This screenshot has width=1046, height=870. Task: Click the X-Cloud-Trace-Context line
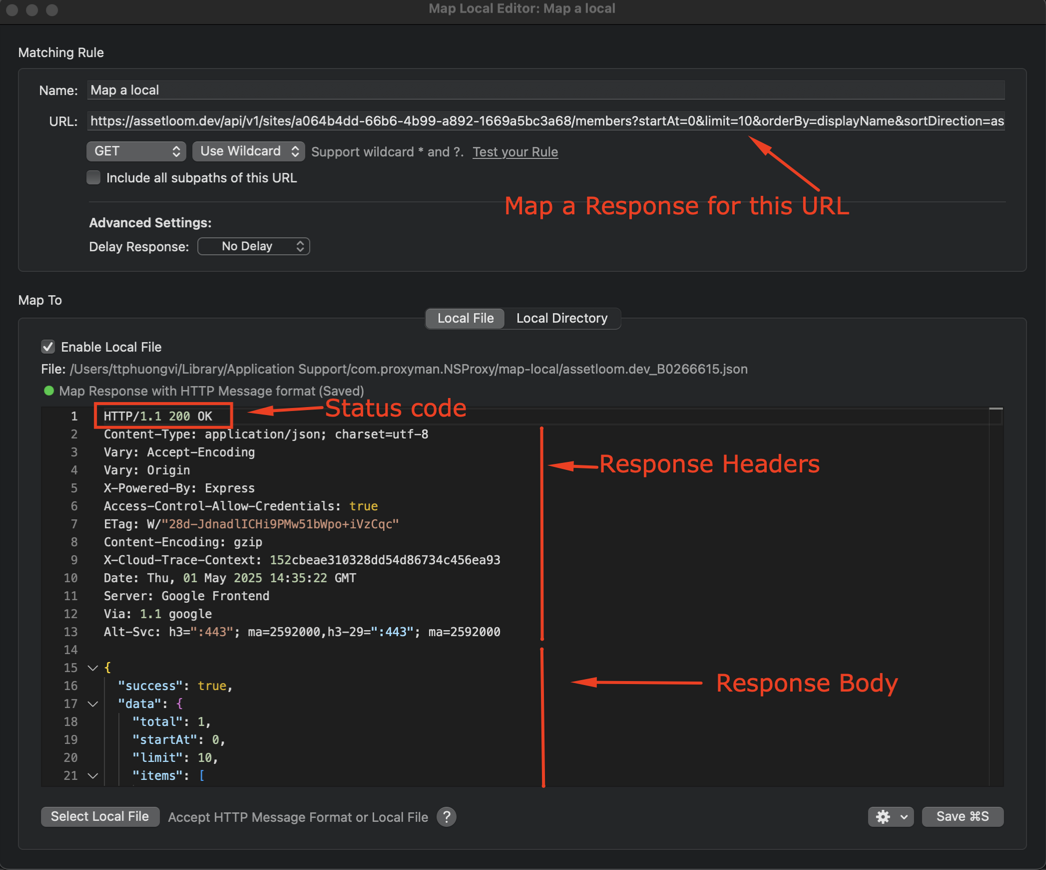302,560
